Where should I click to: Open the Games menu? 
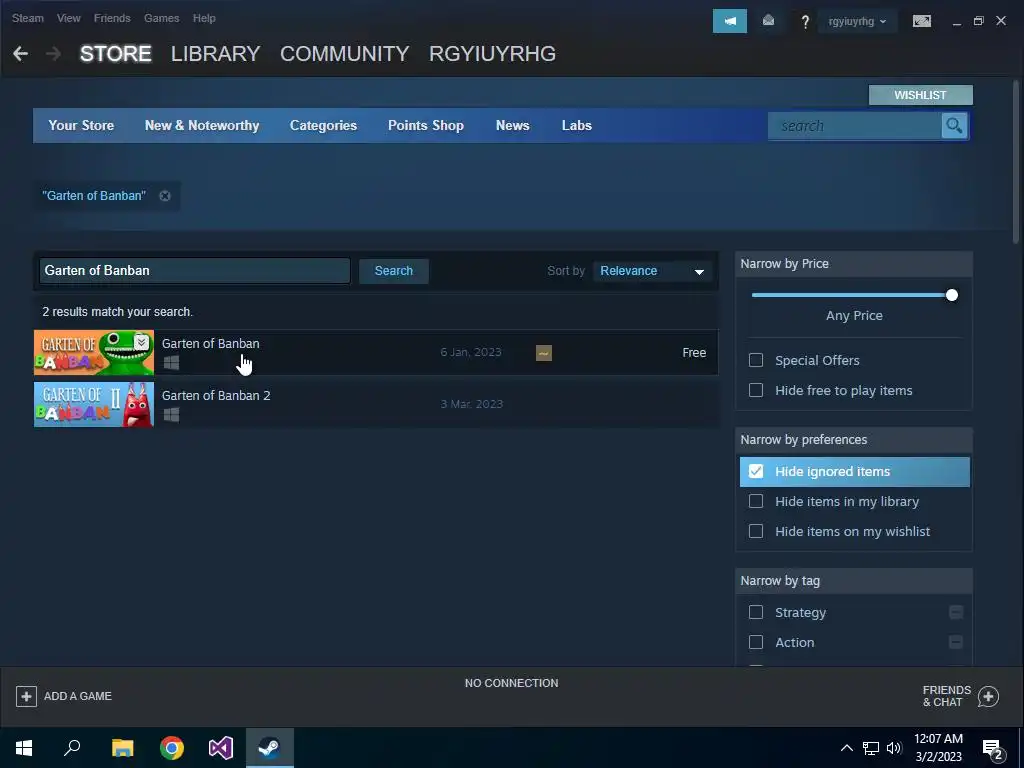161,18
